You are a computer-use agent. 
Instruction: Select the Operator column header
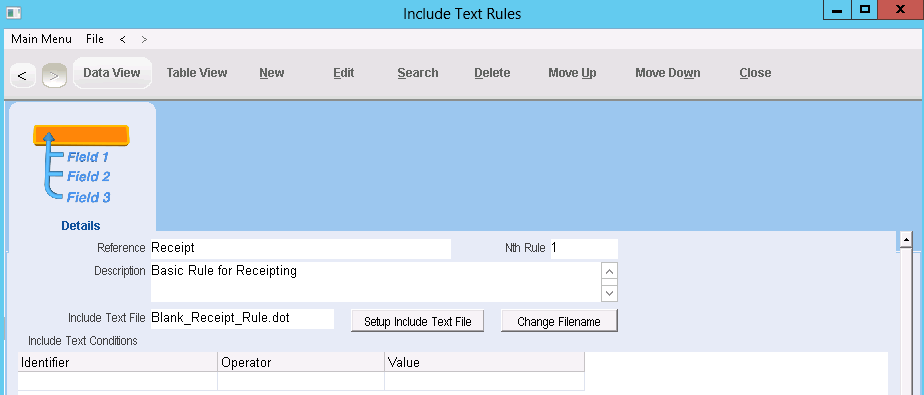(x=301, y=363)
